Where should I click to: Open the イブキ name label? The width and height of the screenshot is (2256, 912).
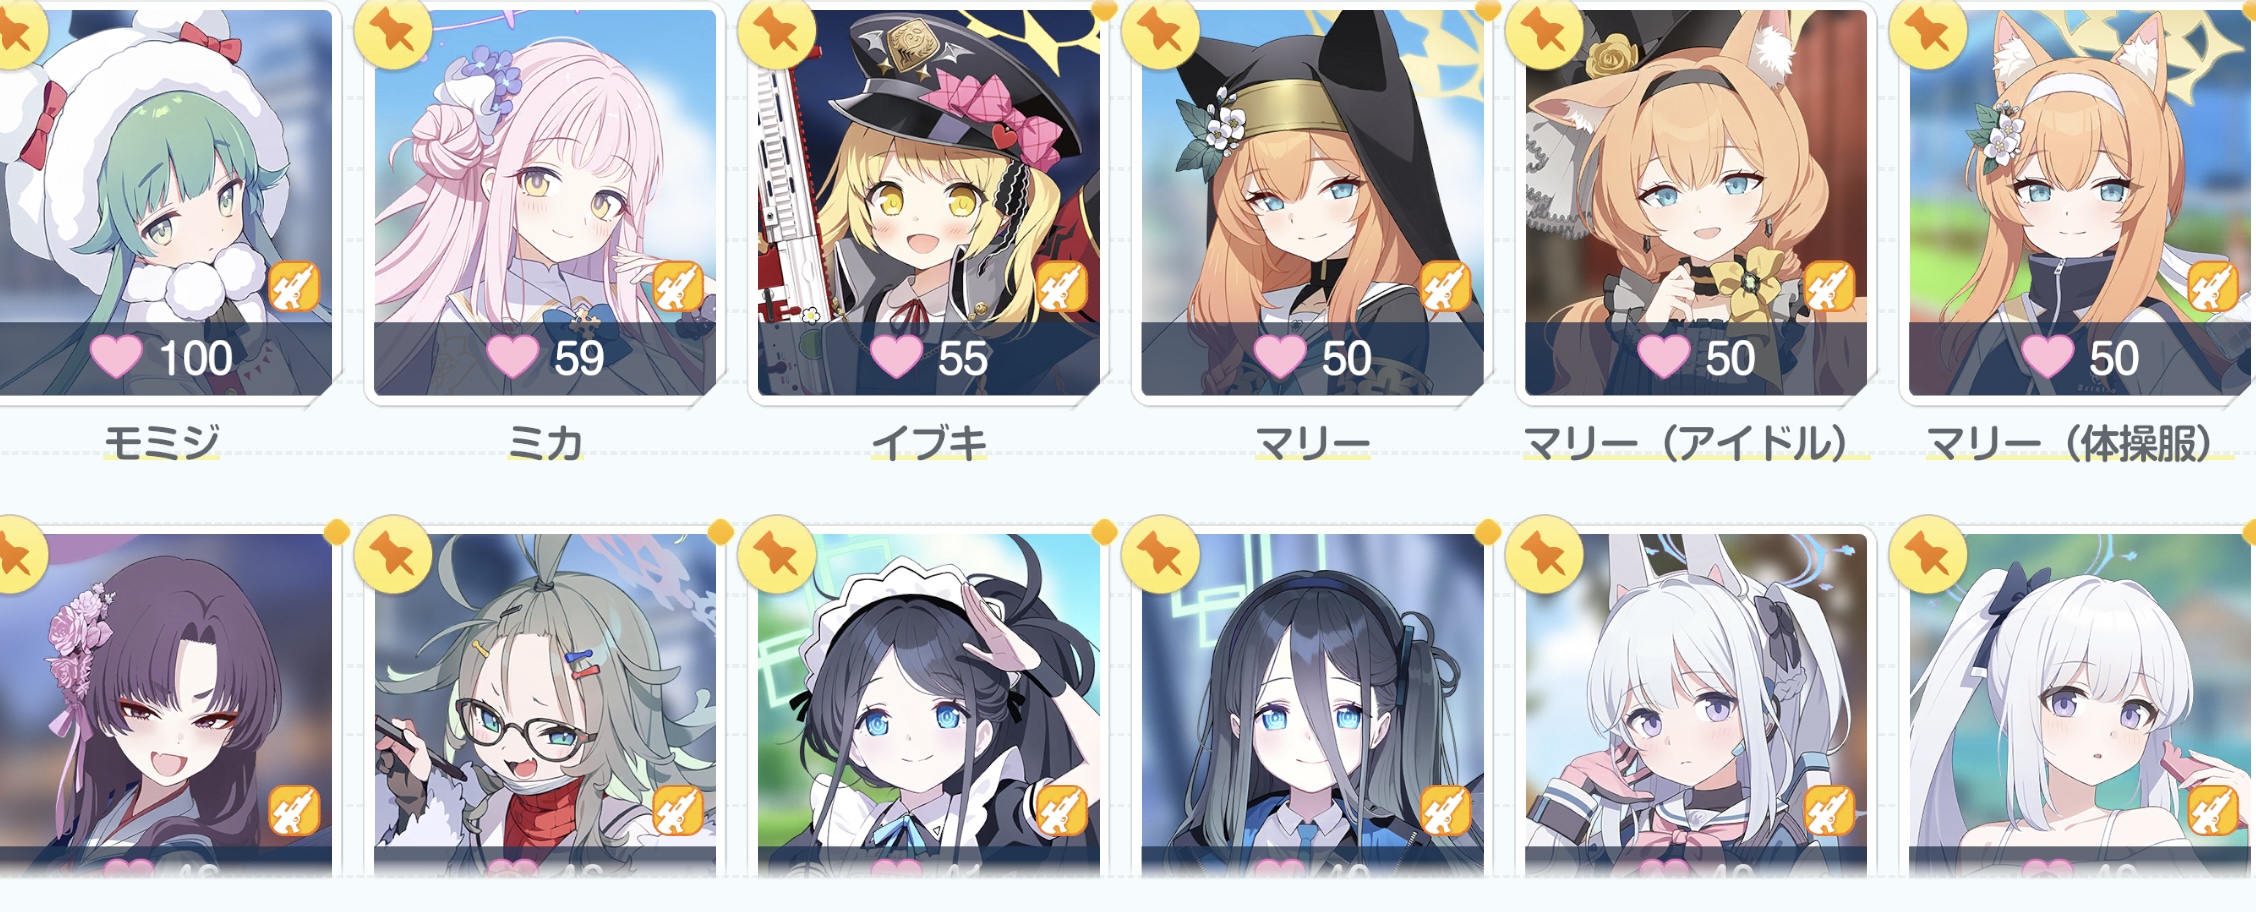[929, 442]
